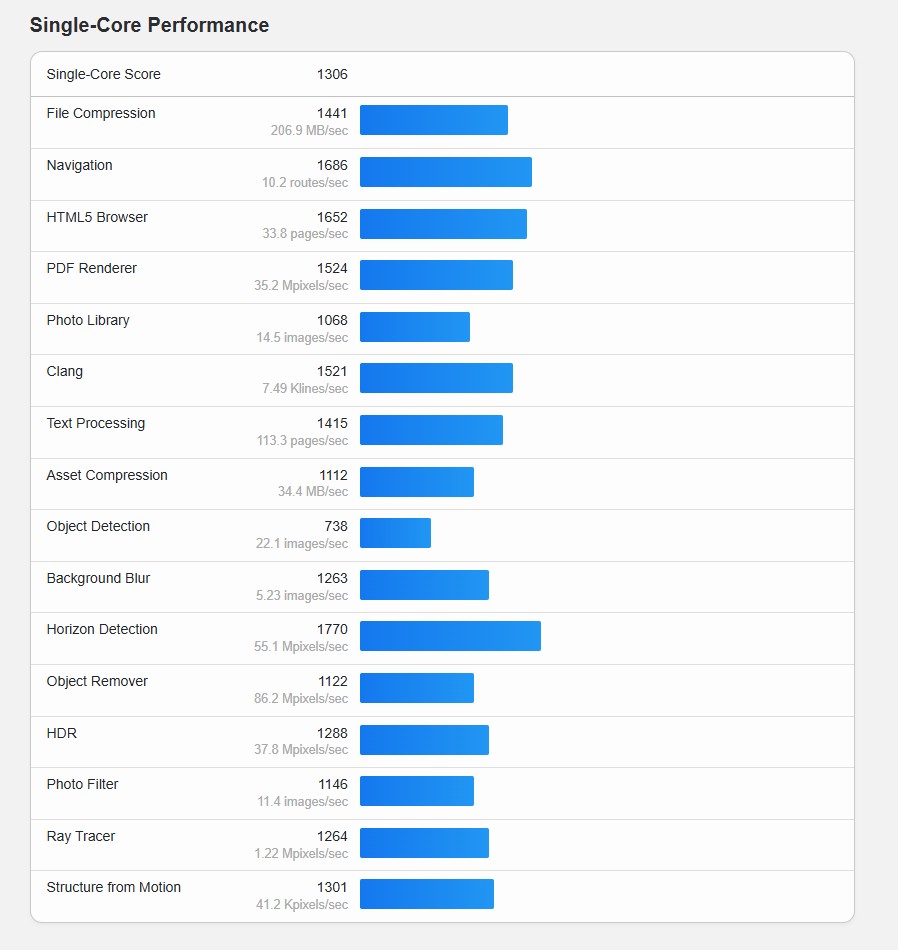The image size is (898, 950).
Task: Click the Single-Core Performance heading
Action: [x=149, y=25]
